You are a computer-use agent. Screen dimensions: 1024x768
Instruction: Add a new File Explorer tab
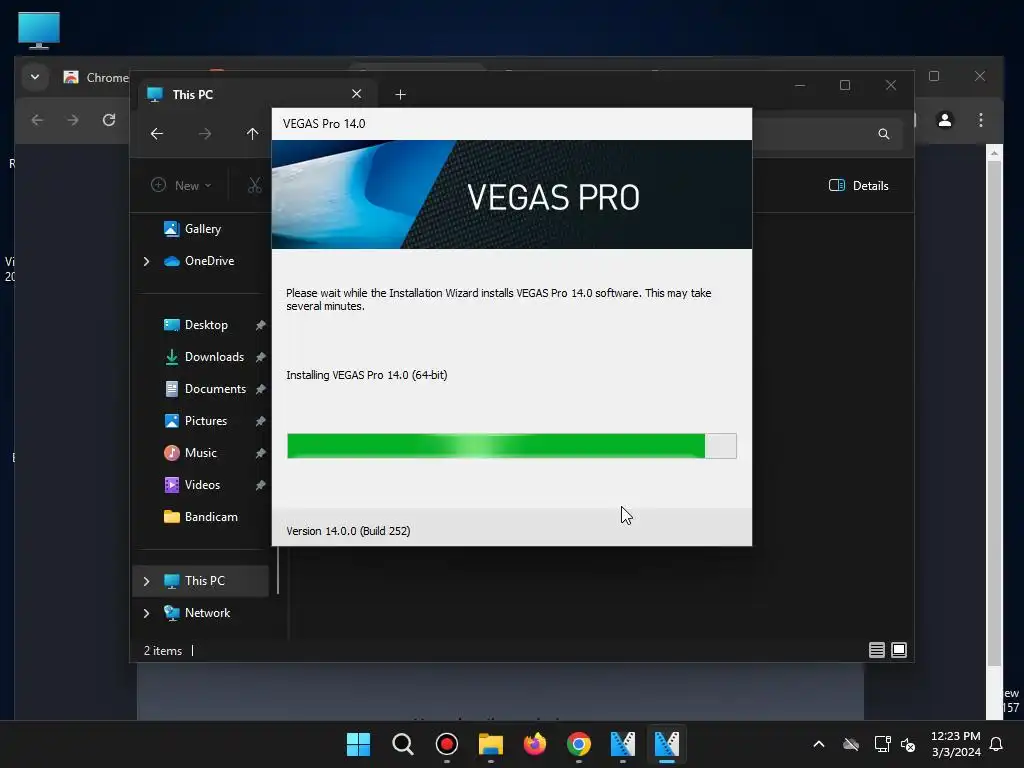[400, 95]
